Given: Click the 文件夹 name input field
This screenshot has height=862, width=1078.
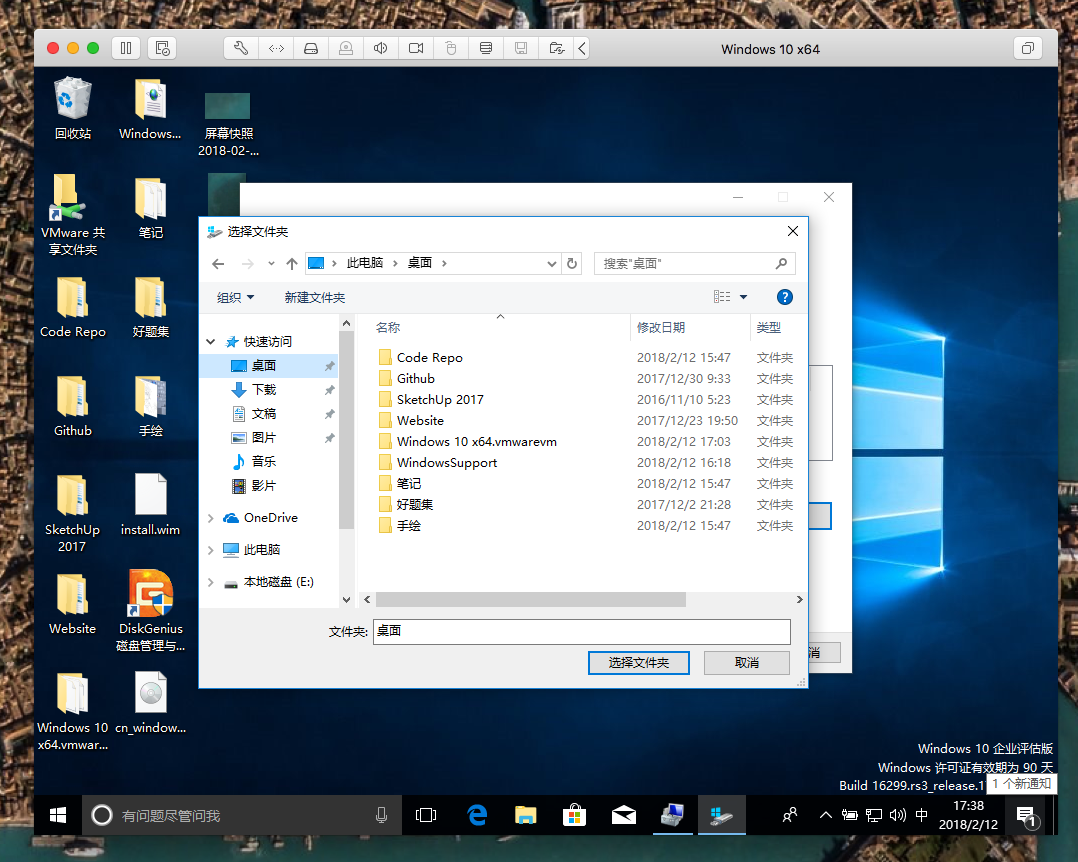Looking at the screenshot, I should (580, 632).
